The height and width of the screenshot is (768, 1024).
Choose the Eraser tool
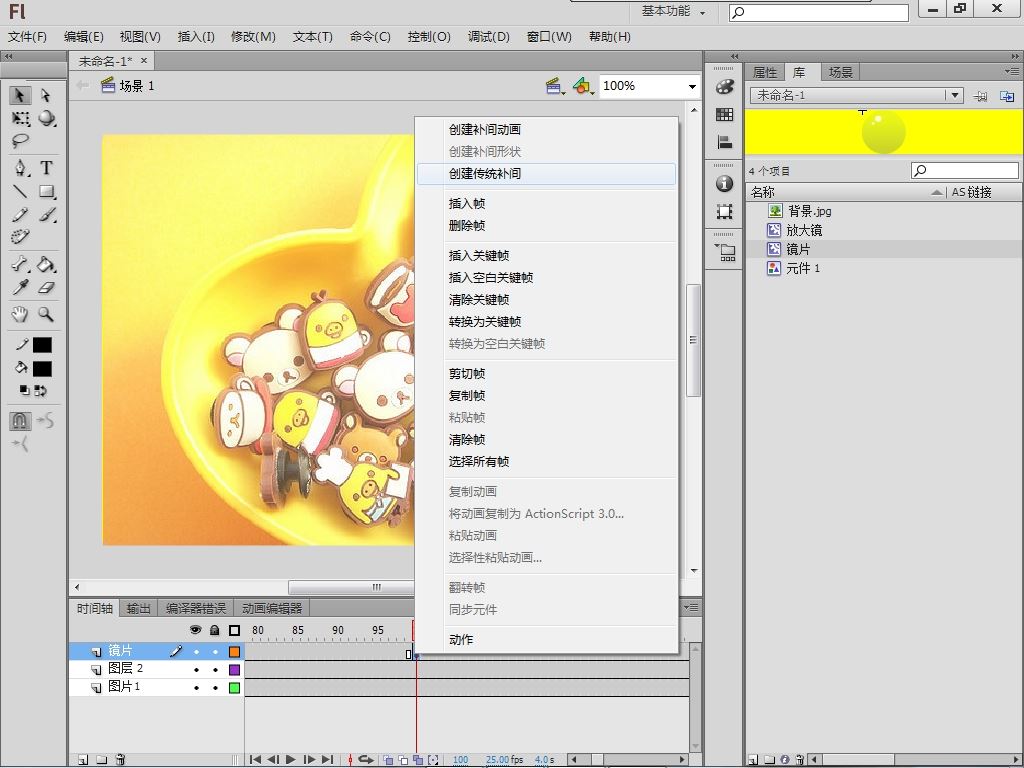(46, 287)
